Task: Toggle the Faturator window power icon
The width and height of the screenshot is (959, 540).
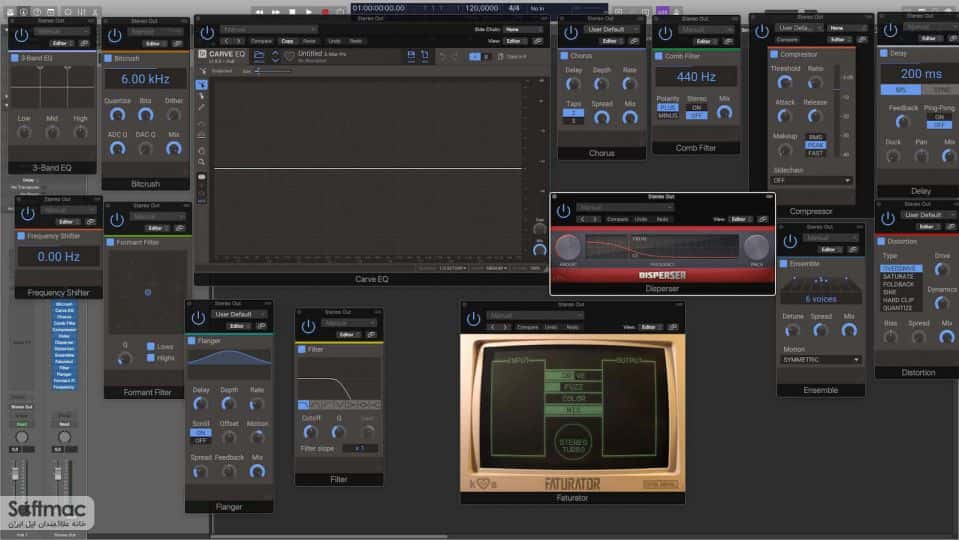Action: pos(473,319)
